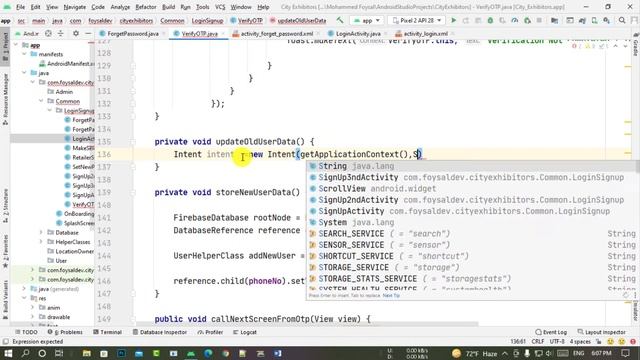Screen dimensions: 640x360
Task: Open the Structure sidebar tab
Action: click(5, 206)
